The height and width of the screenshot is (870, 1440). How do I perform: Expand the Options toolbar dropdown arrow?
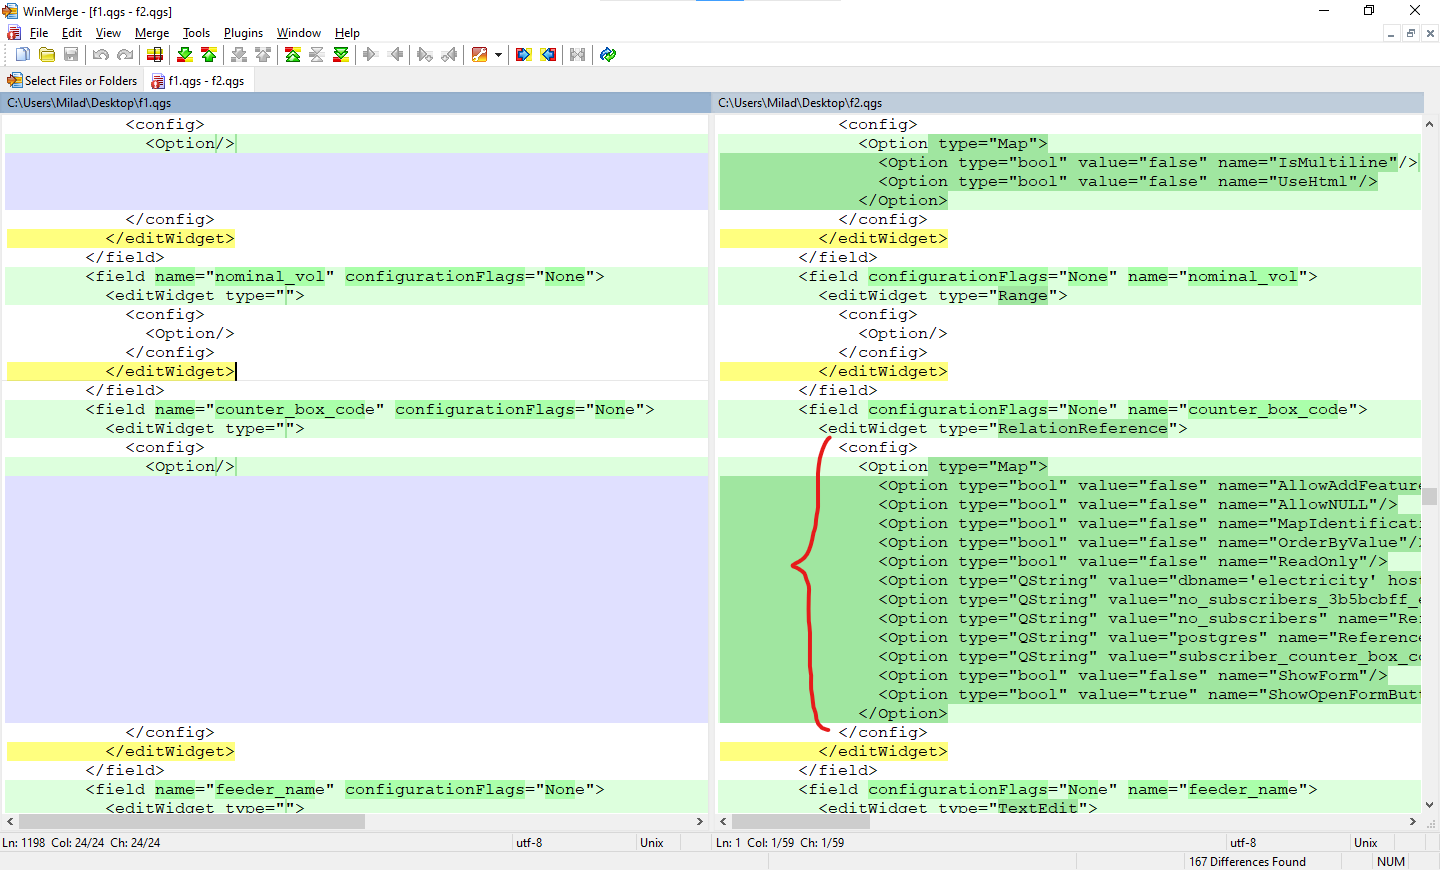(x=498, y=54)
